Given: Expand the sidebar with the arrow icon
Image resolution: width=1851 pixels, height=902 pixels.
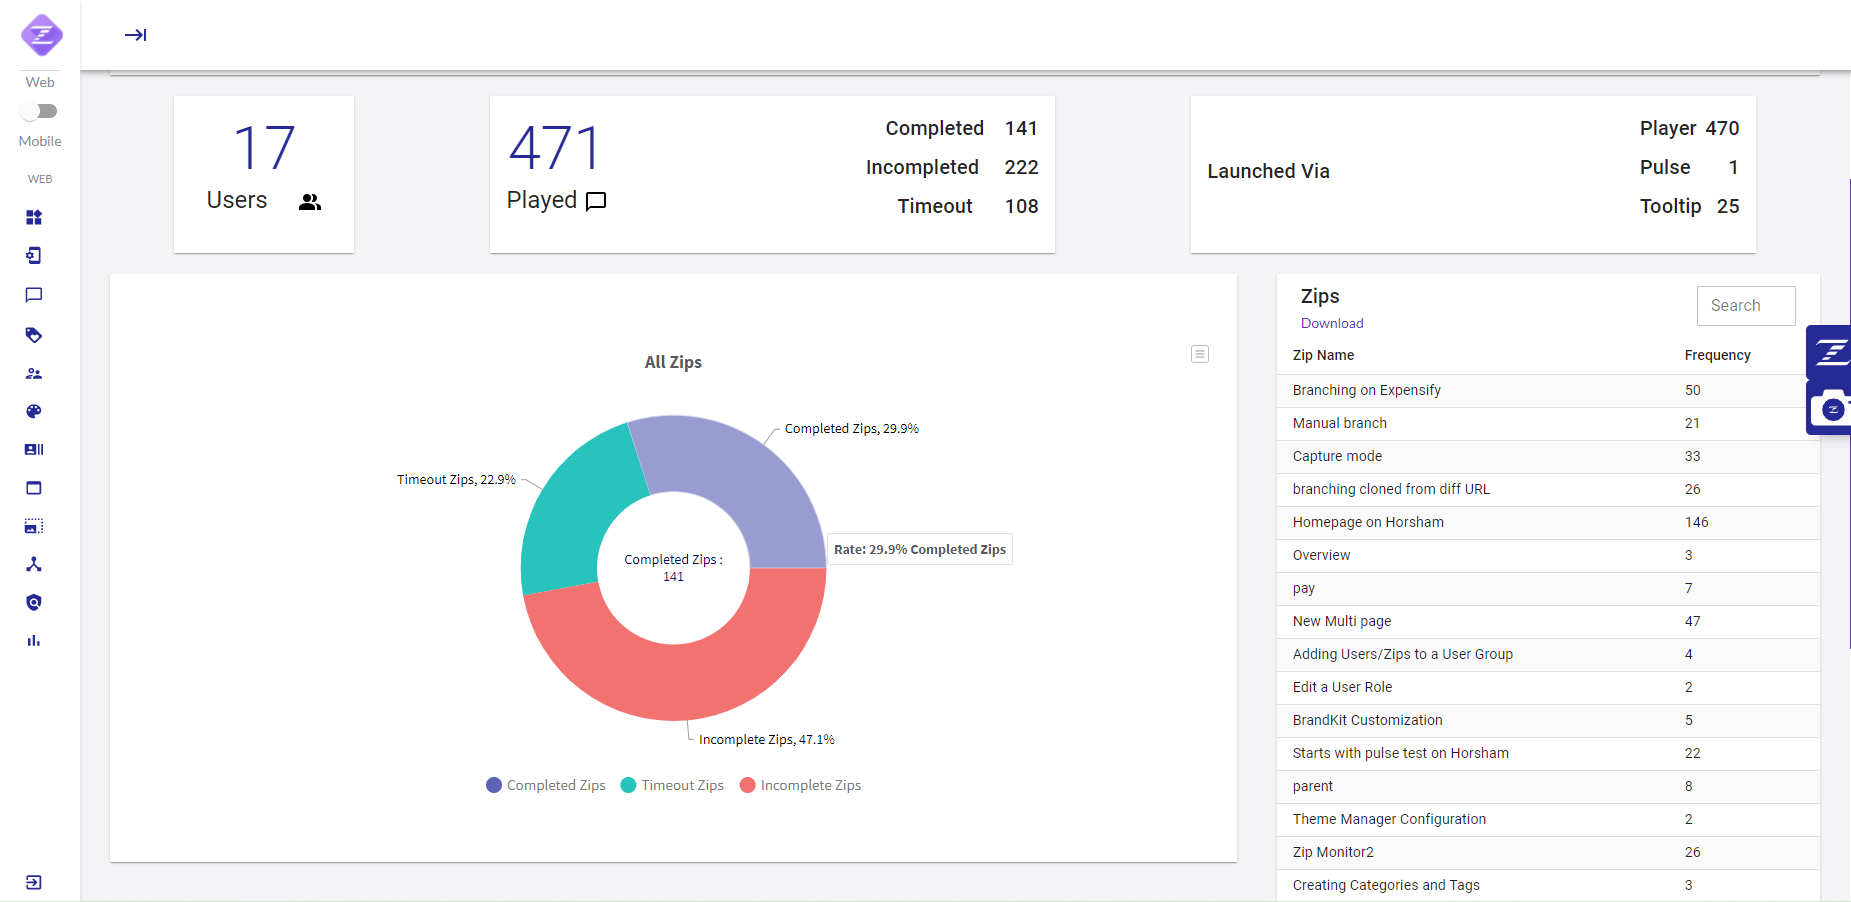Looking at the screenshot, I should coord(136,35).
